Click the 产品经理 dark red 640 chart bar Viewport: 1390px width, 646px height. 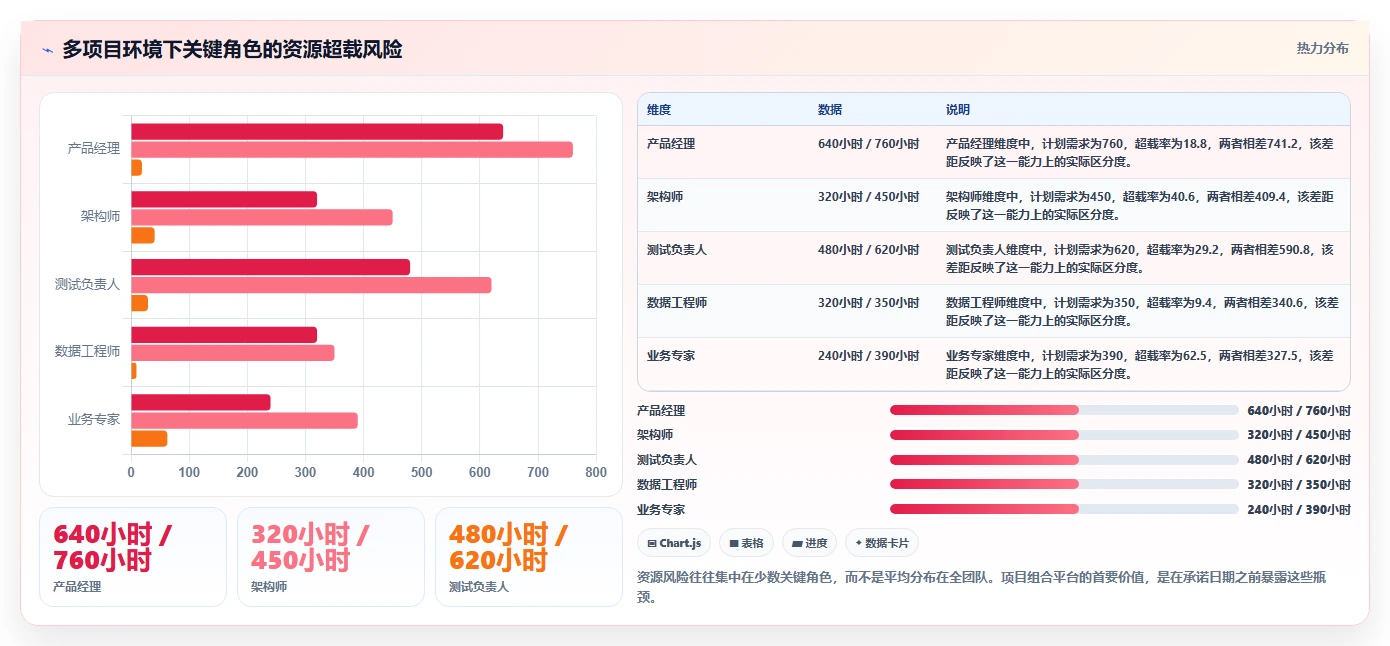tap(317, 131)
